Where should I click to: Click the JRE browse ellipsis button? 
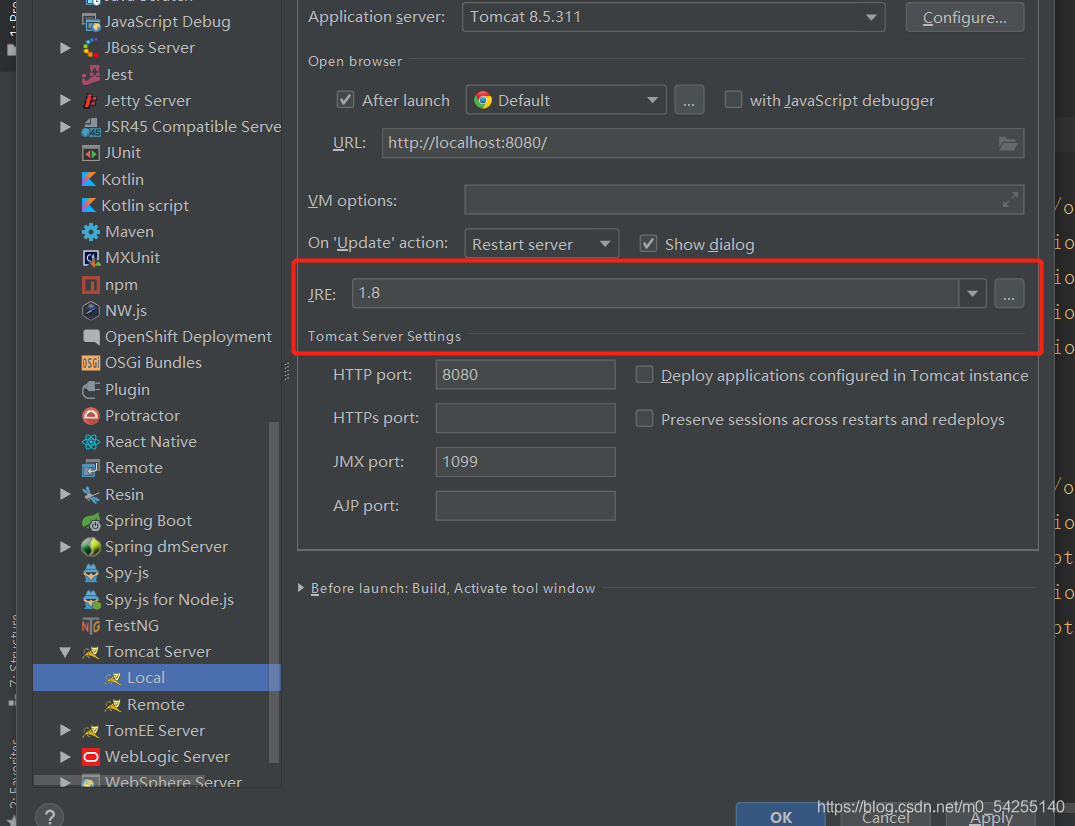pos(1008,293)
